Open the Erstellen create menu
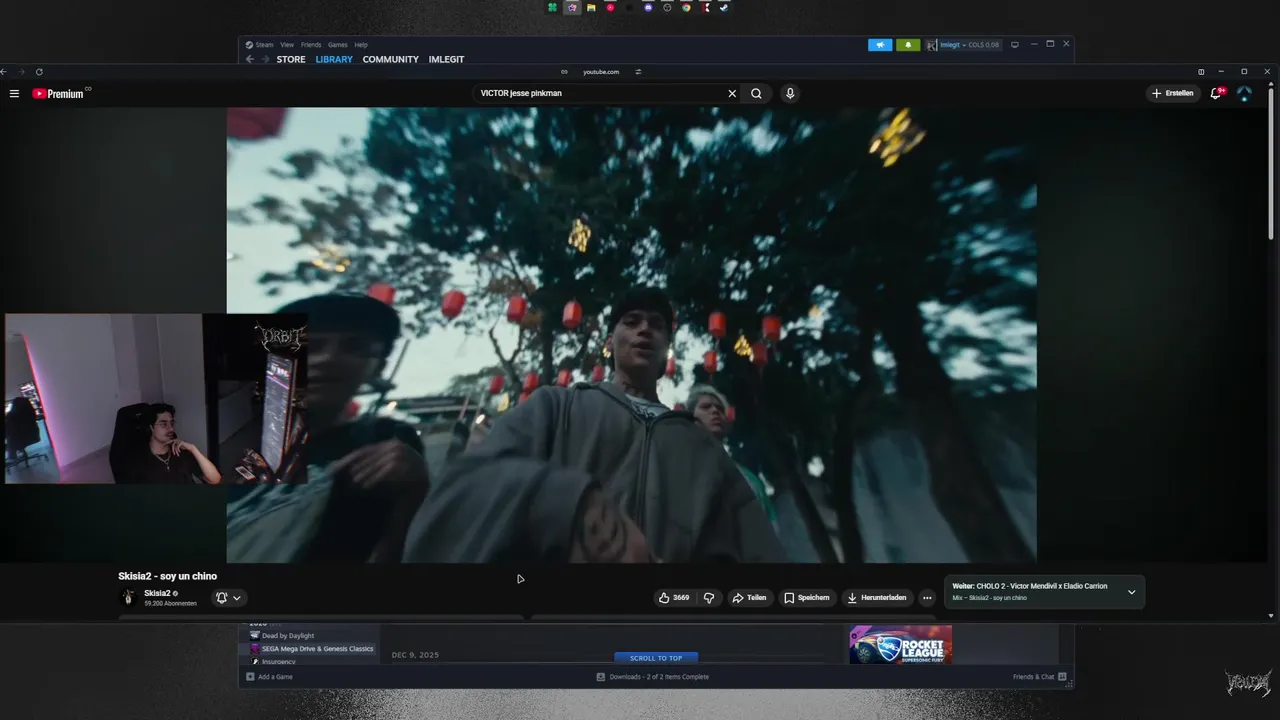 pyautogui.click(x=1173, y=93)
